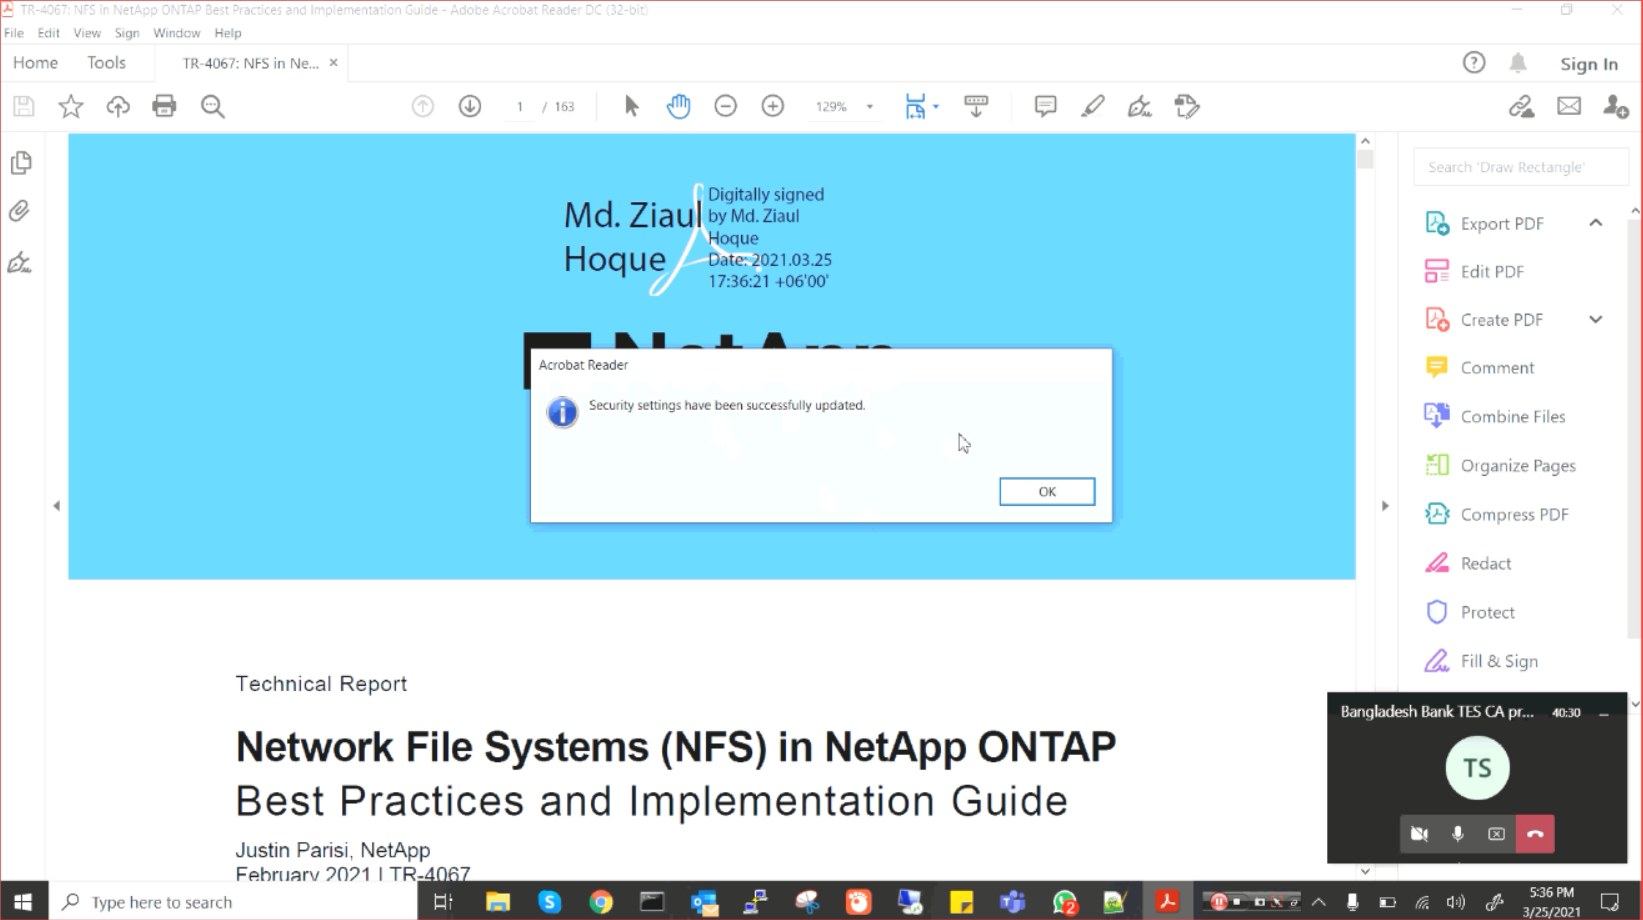
Task: Click the Save file icon
Action: 24,106
